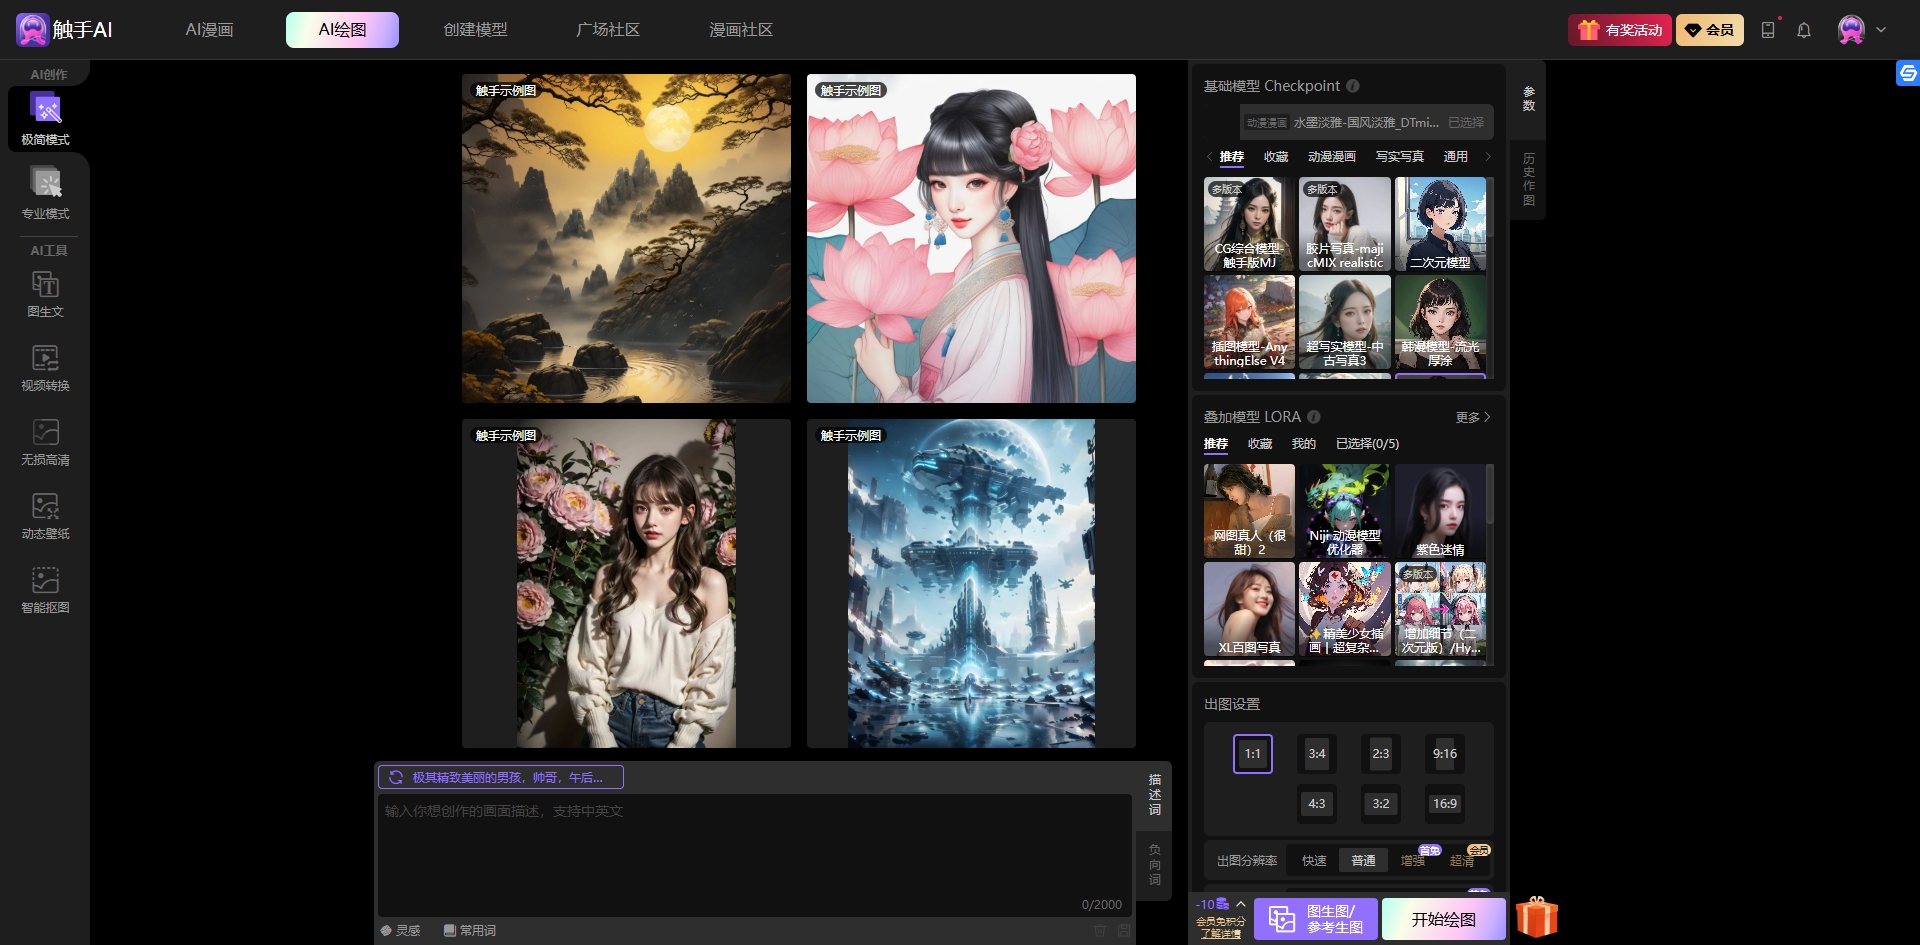
Task: Click the notification bell icon
Action: pyautogui.click(x=1803, y=30)
